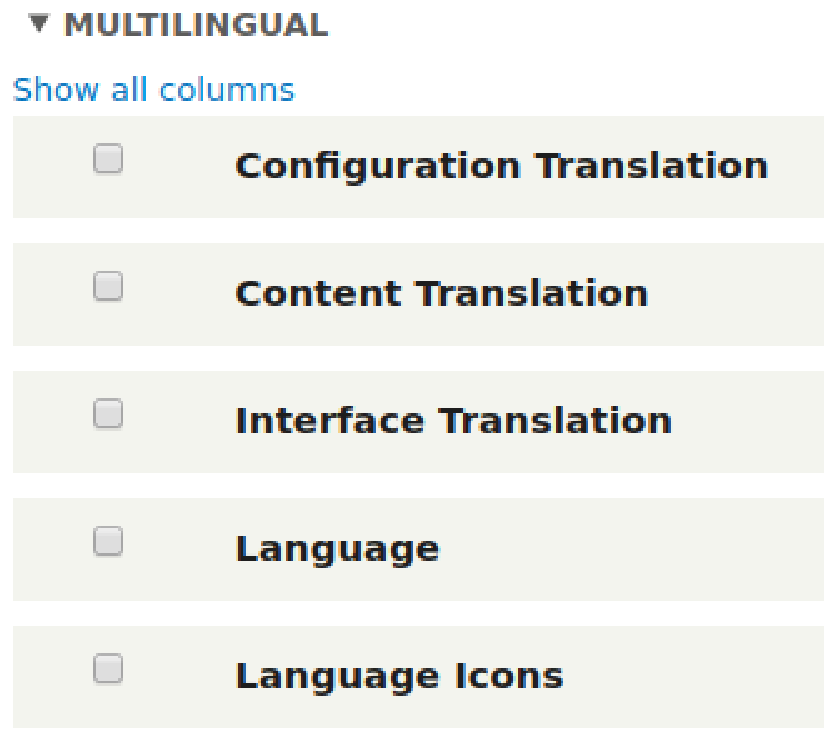The image size is (824, 739).
Task: Click the Language Icons label text
Action: point(399,677)
